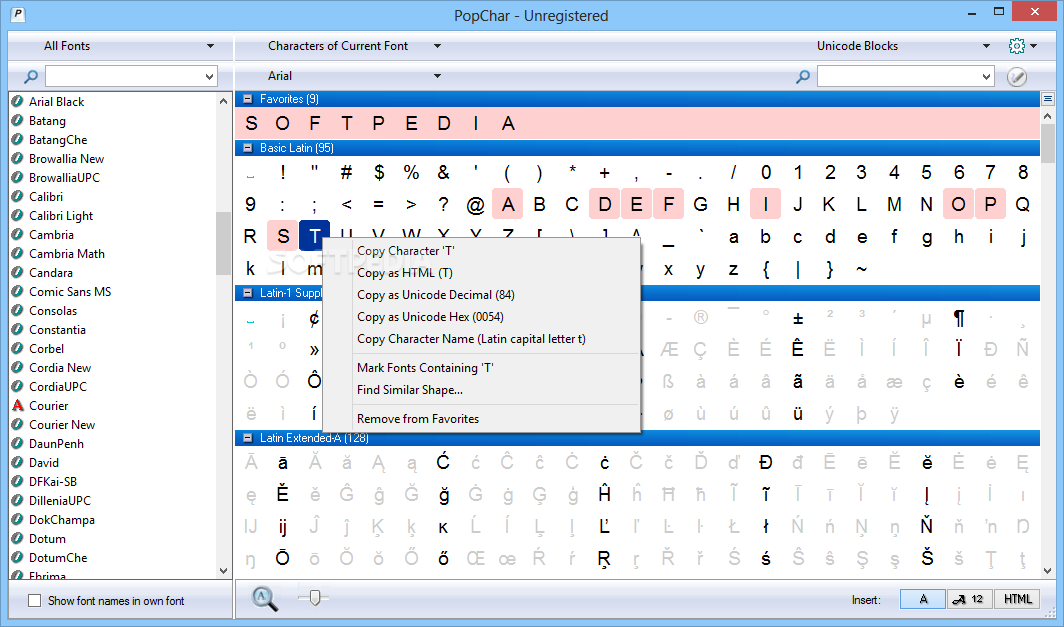Select the pilcrow ¶ character
The image size is (1064, 627).
pyautogui.click(x=959, y=318)
